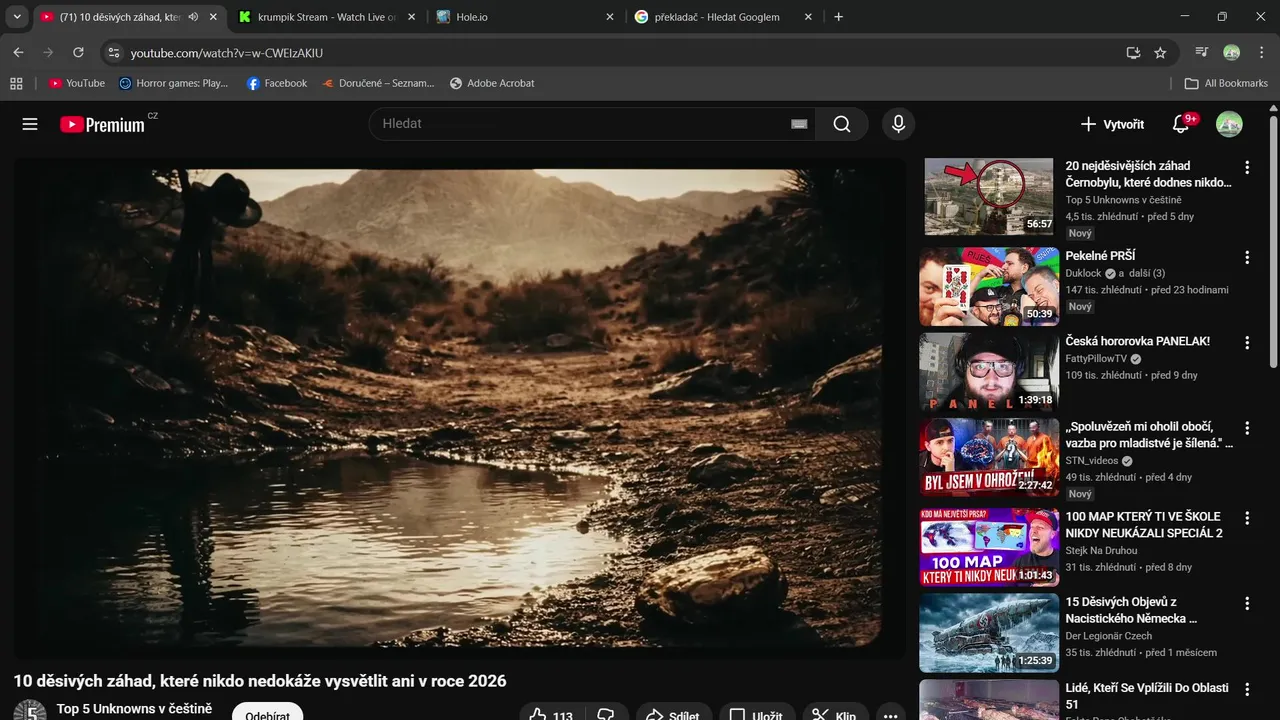Open options menu for Česká hororovka PANELAK

pyautogui.click(x=1246, y=343)
